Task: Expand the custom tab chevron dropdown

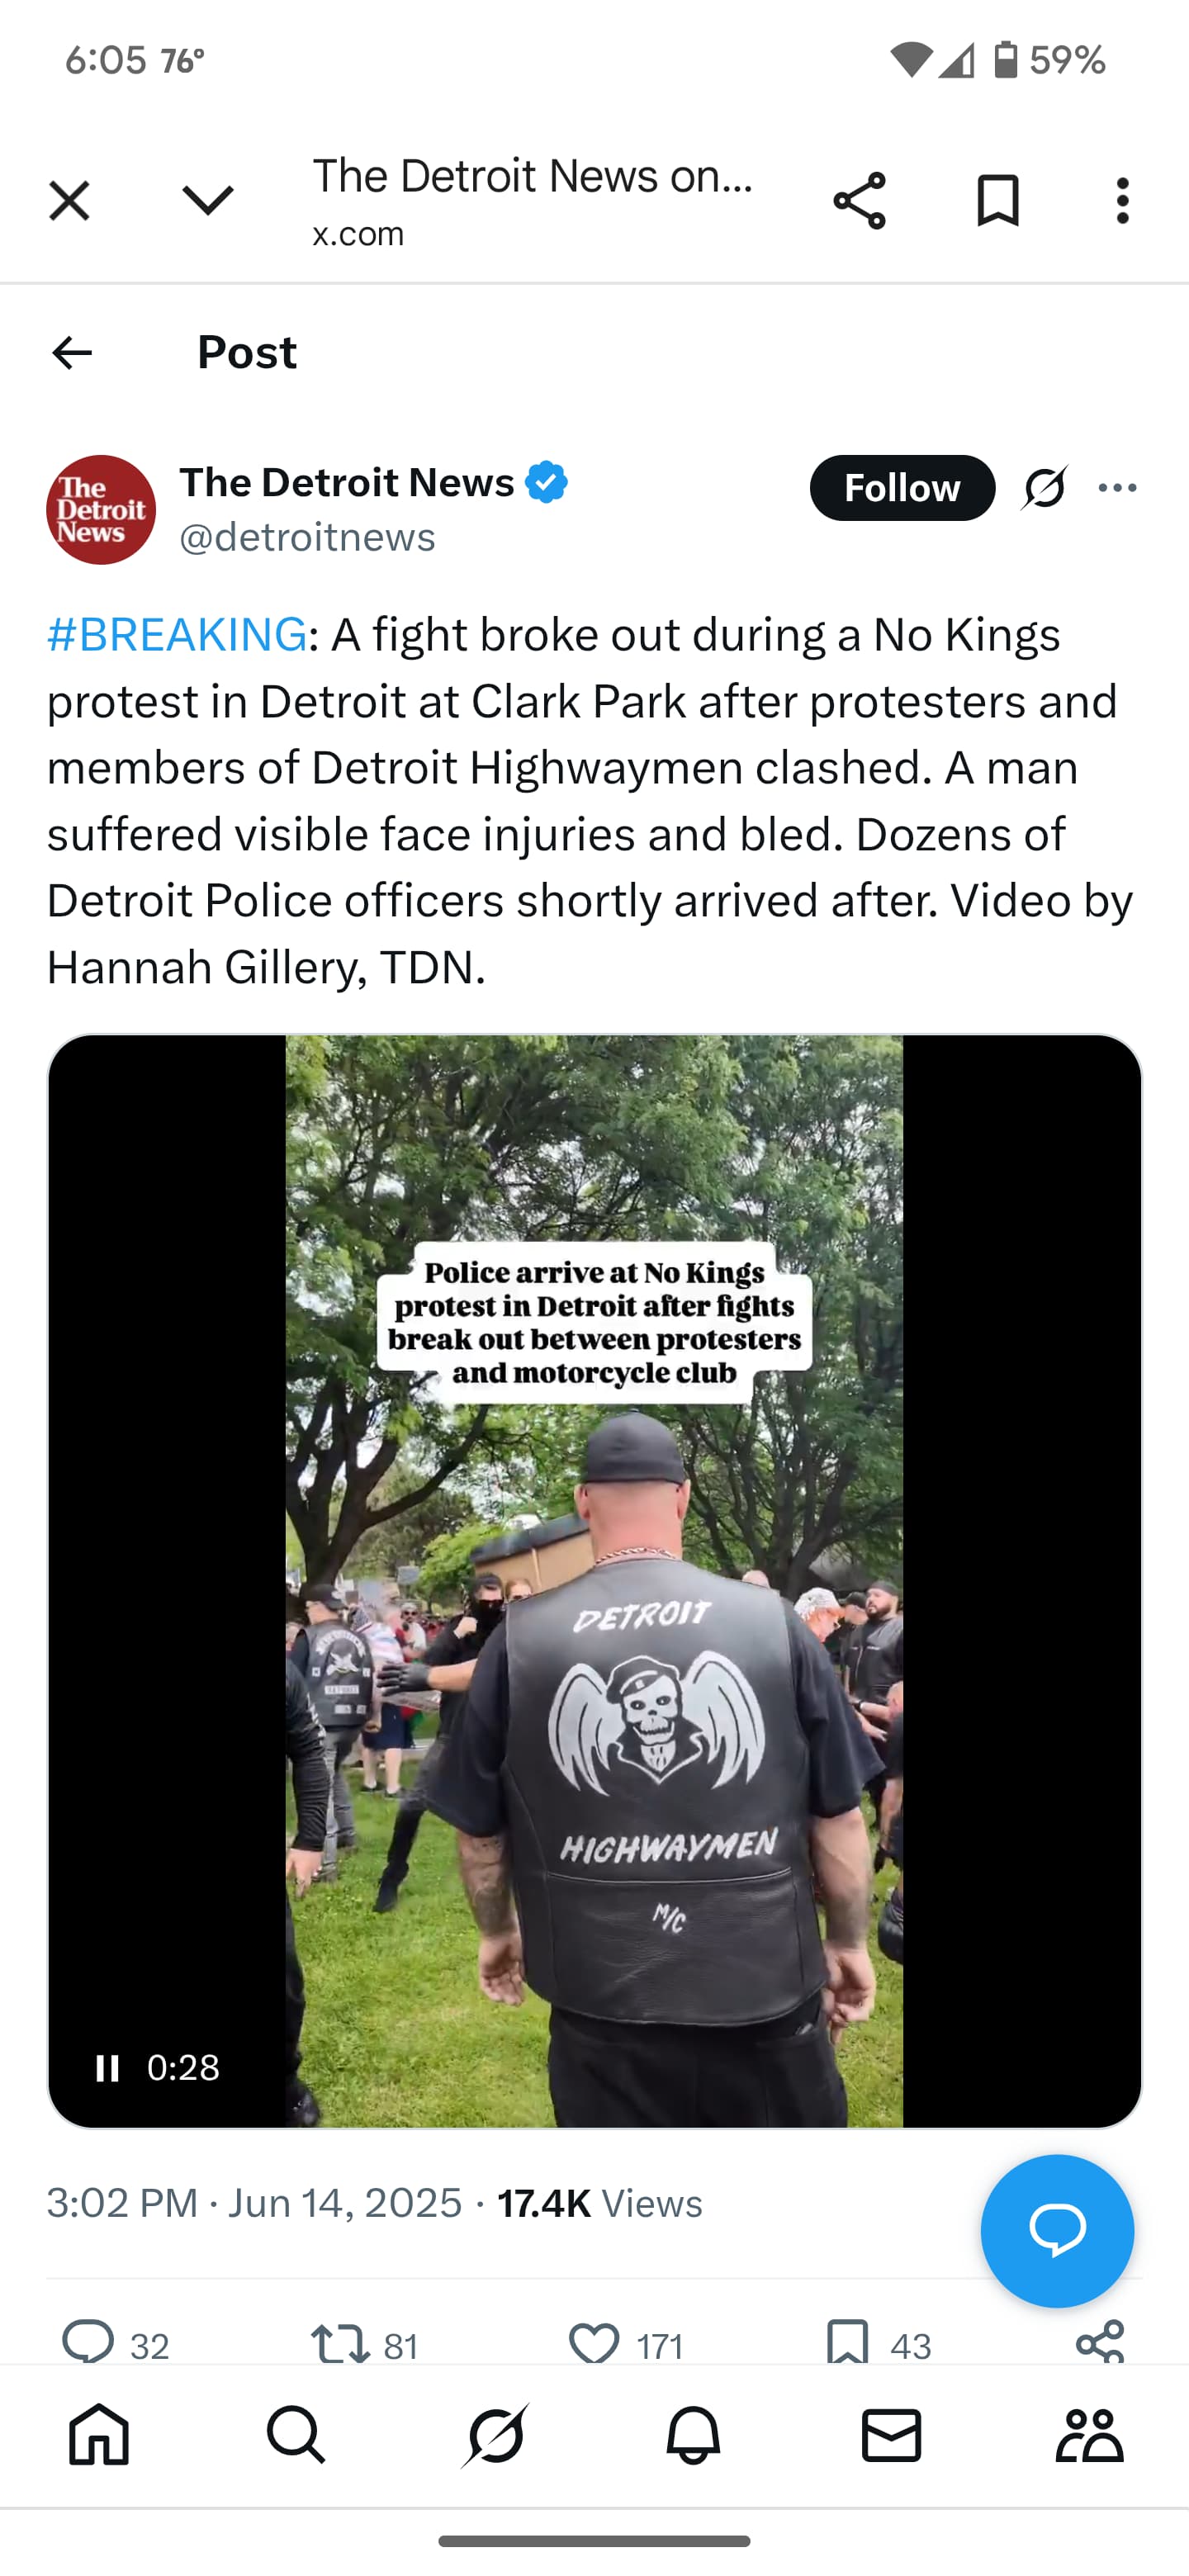Action: click(208, 200)
